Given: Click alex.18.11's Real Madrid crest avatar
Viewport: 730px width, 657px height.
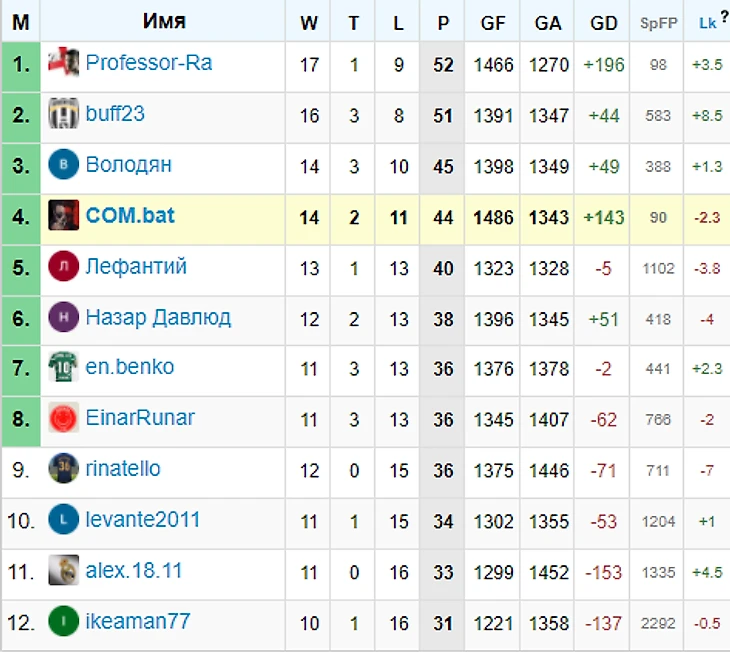Looking at the screenshot, I should click(x=63, y=570).
